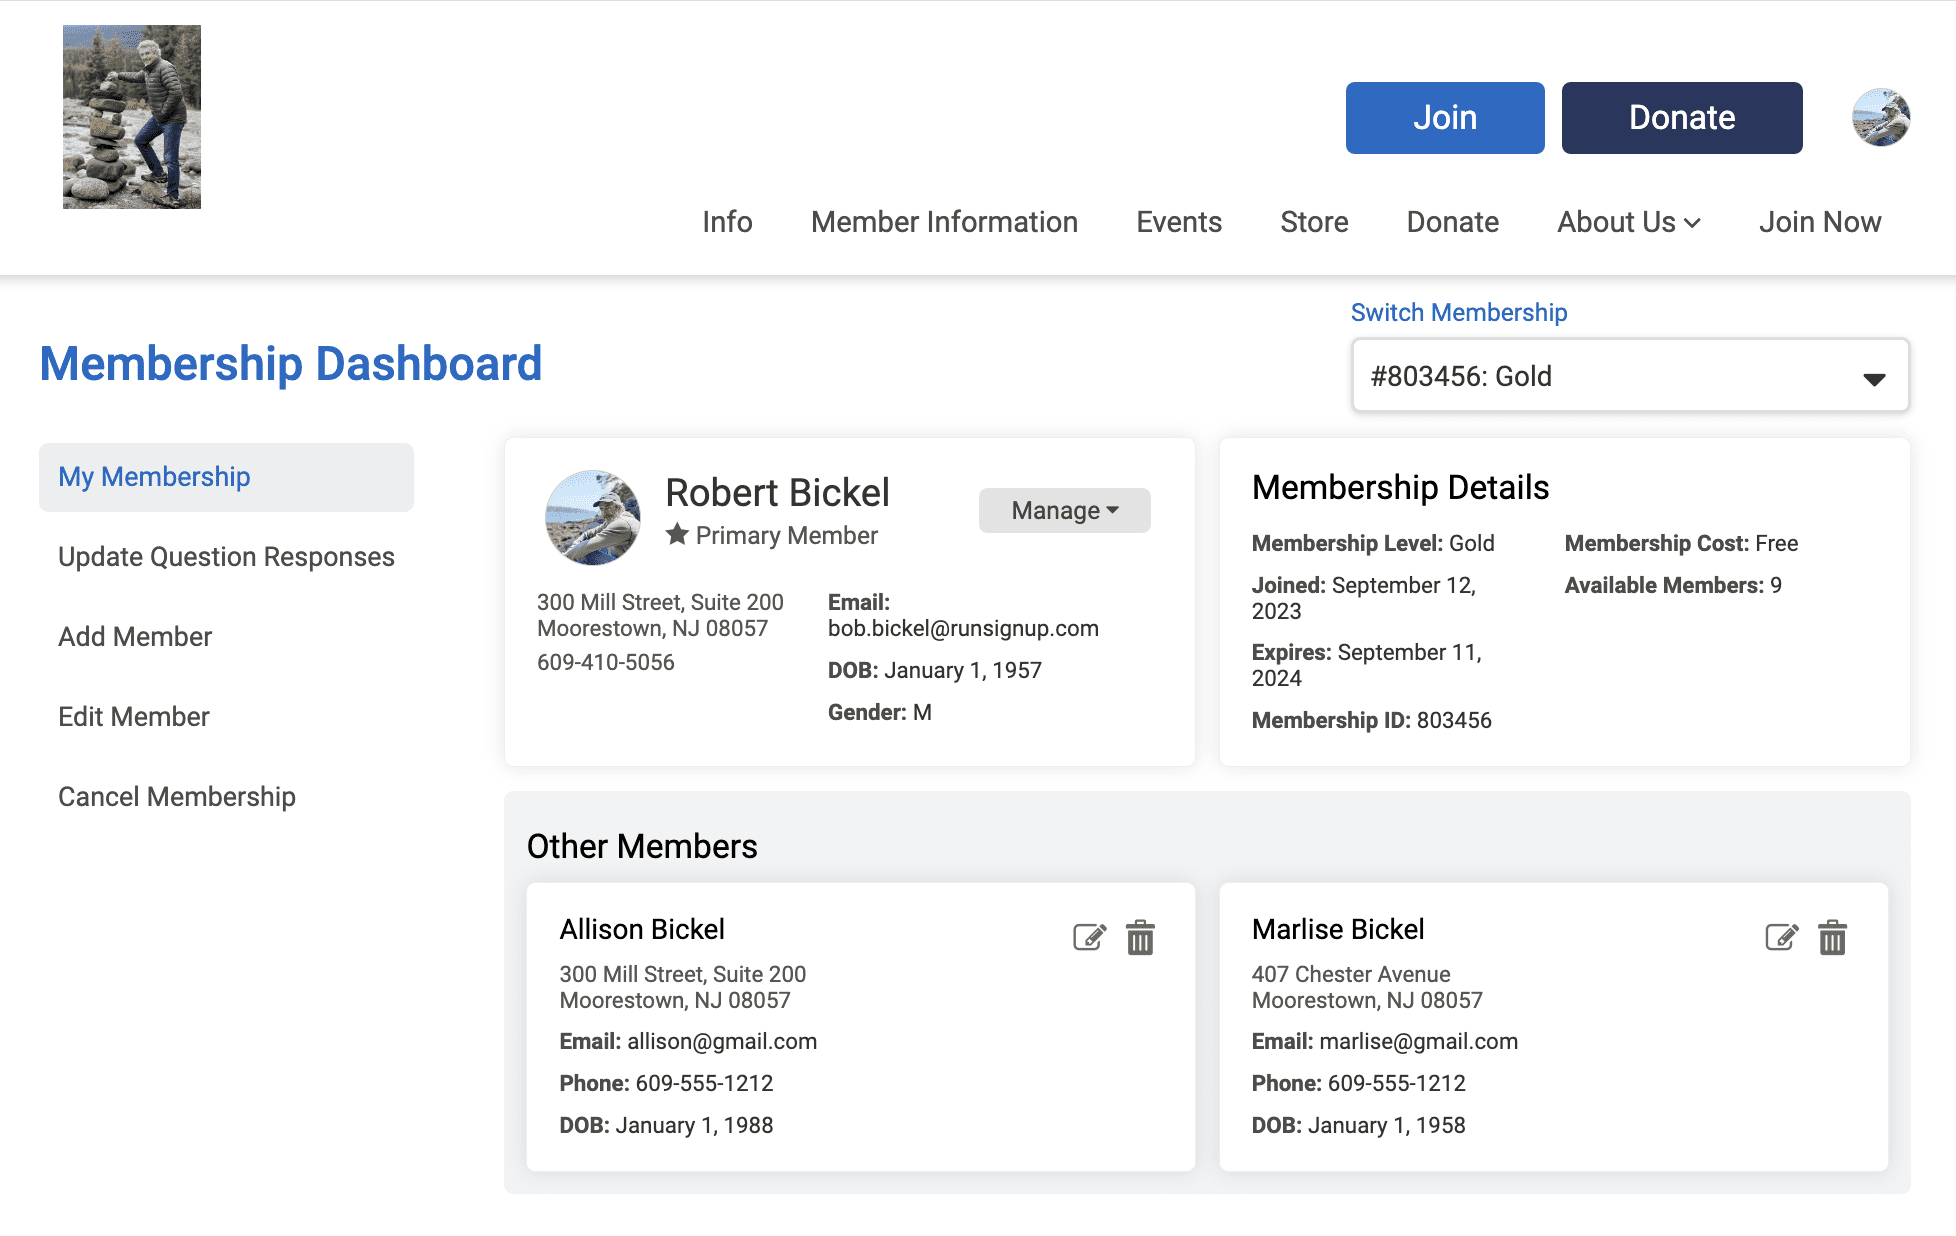Click Cancel Membership in sidebar
Viewport: 1956px width, 1236px height.
coord(177,797)
